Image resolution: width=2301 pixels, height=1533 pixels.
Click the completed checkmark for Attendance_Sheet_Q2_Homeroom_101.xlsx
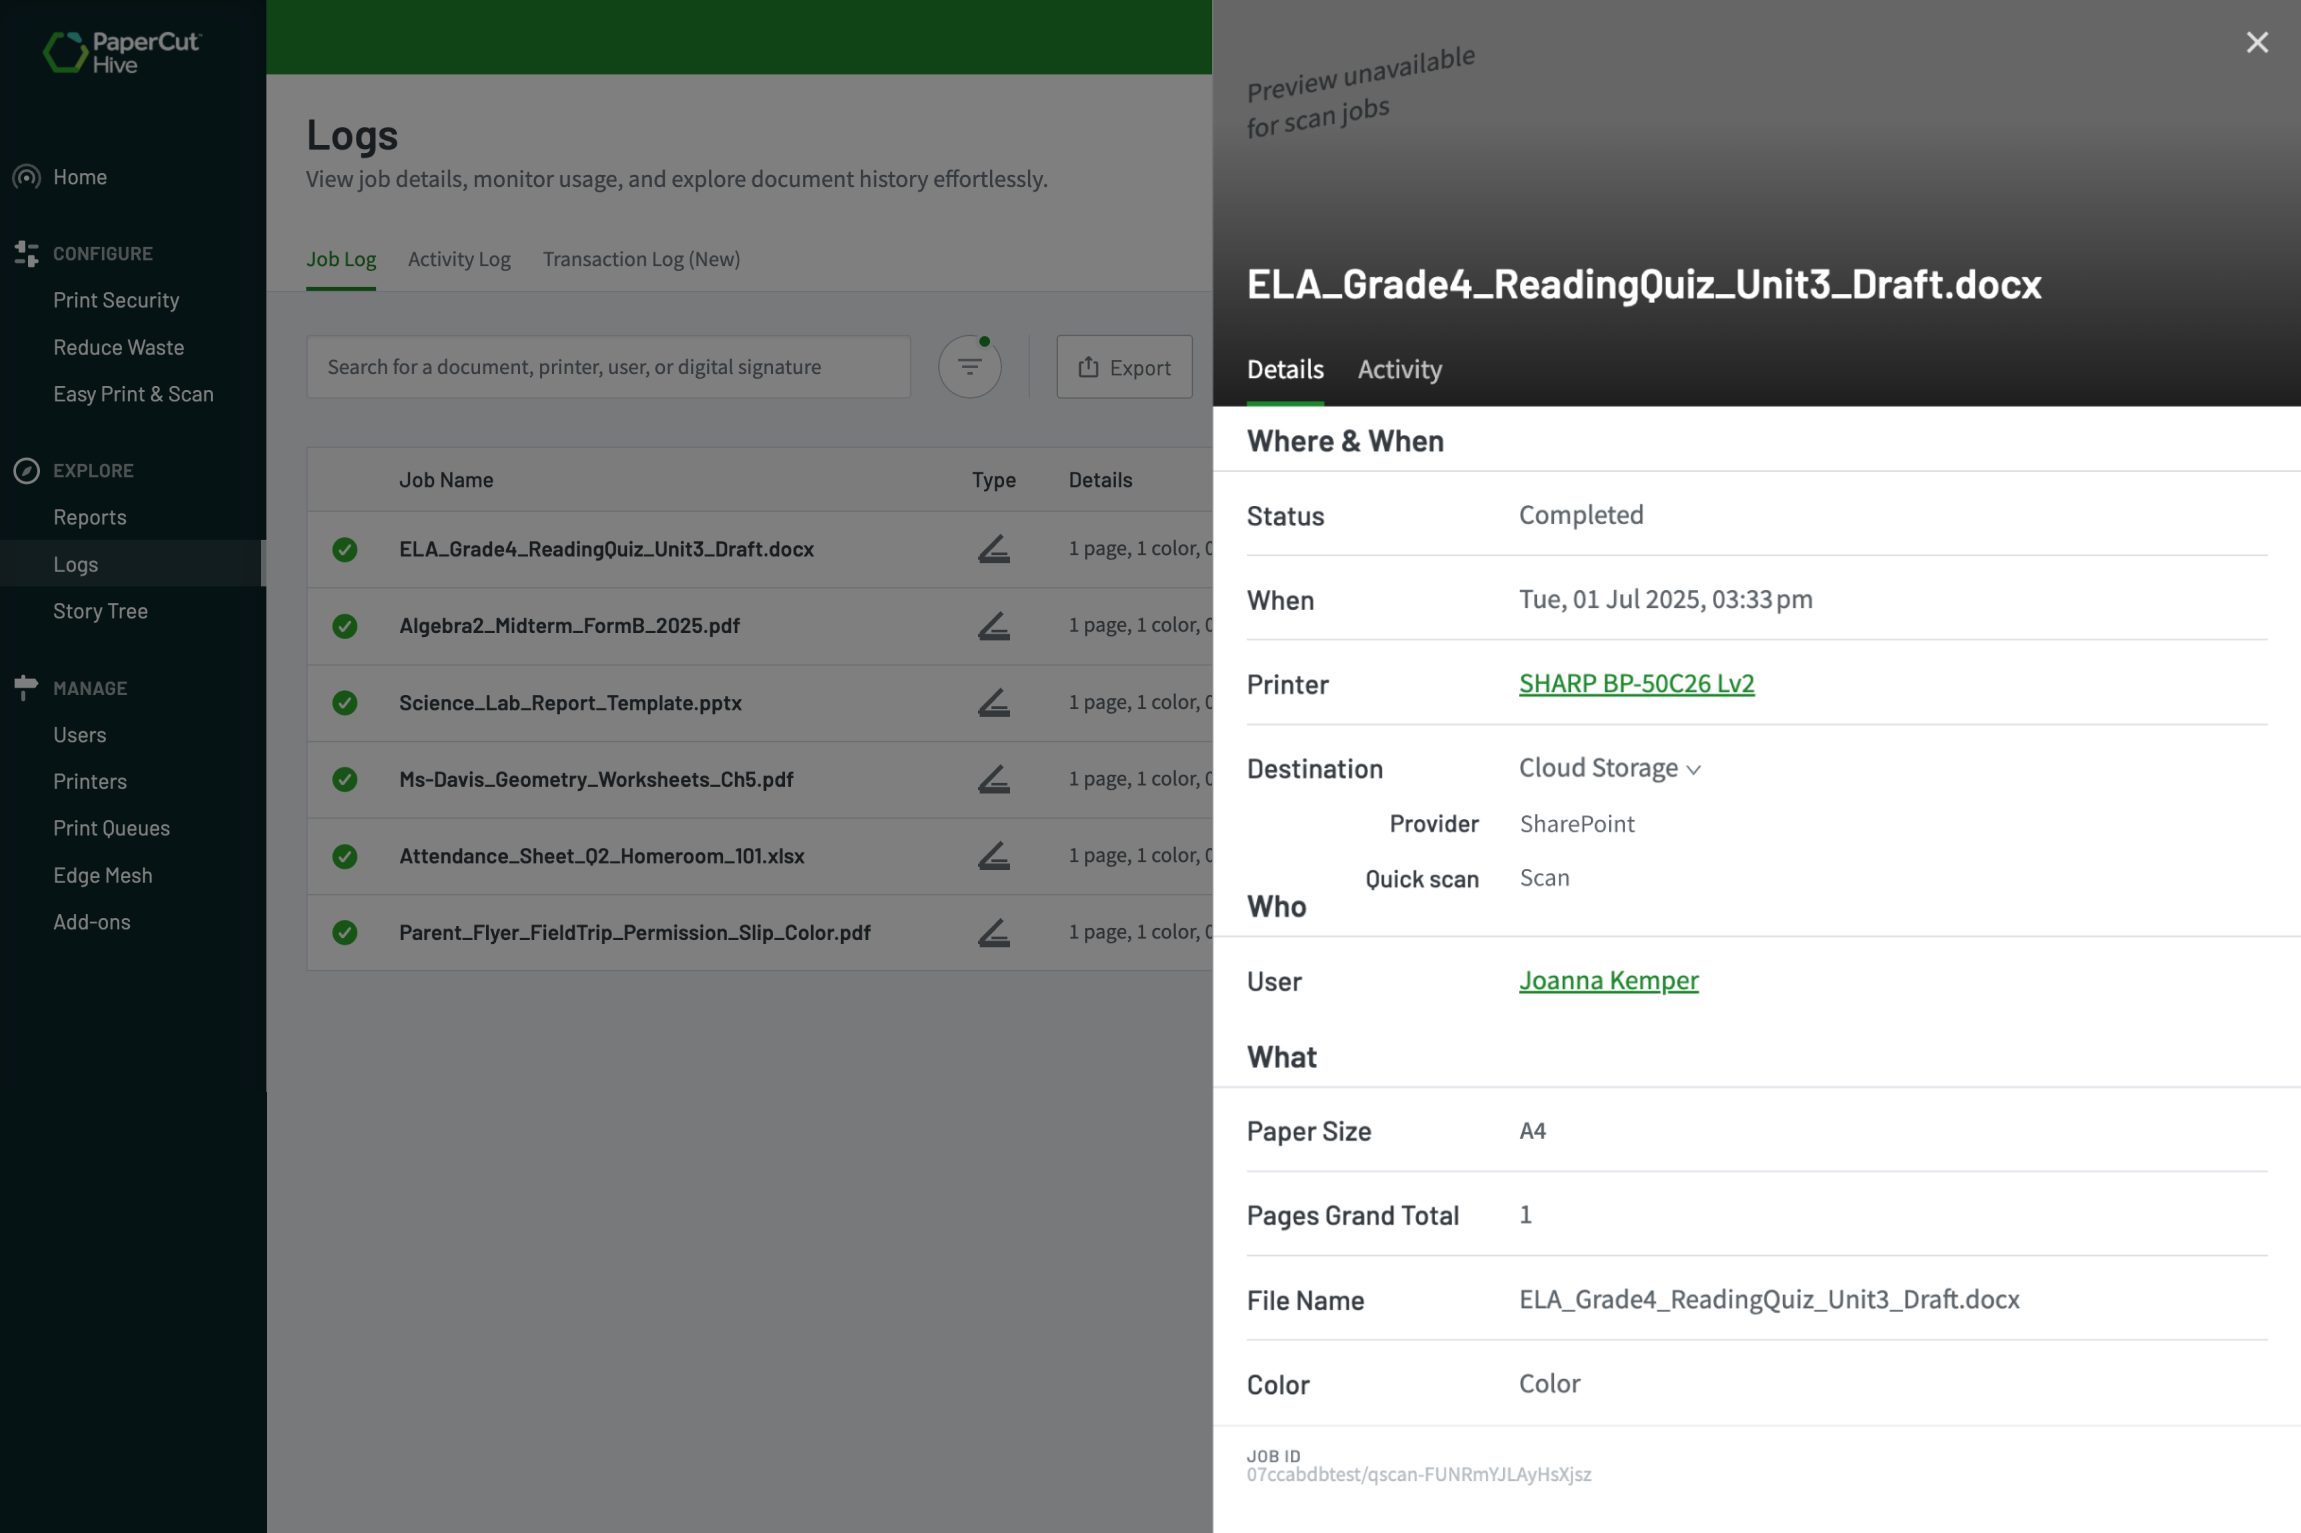coord(344,856)
